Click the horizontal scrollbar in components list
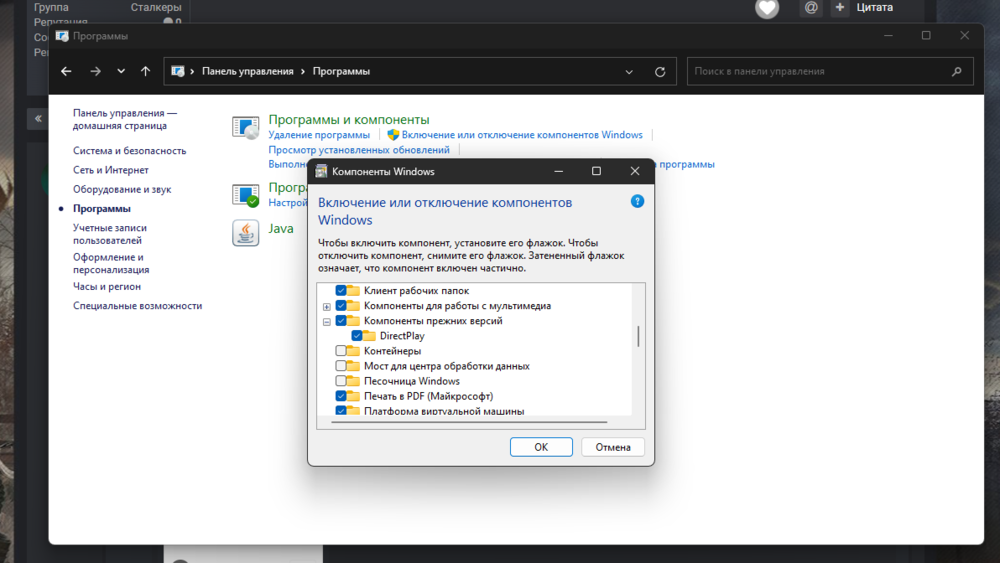 [x=469, y=422]
